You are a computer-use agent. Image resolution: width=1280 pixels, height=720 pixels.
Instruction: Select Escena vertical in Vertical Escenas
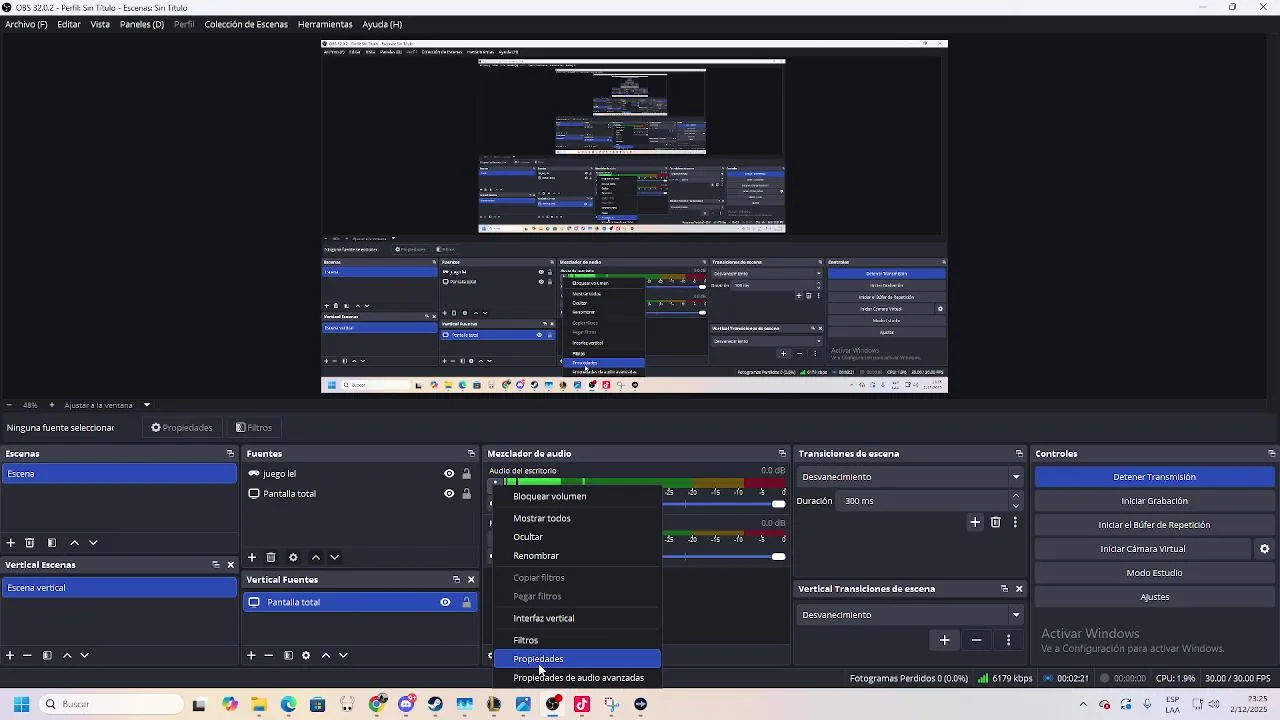pyautogui.click(x=119, y=588)
